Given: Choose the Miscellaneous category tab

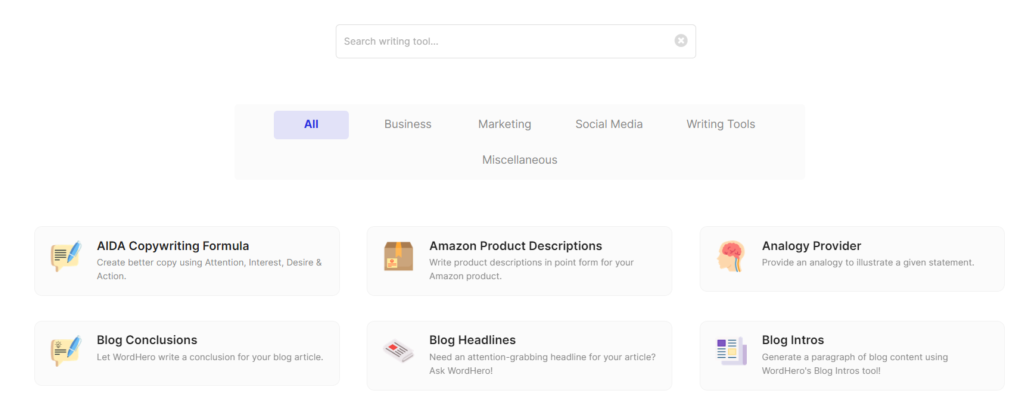Looking at the screenshot, I should [x=520, y=160].
